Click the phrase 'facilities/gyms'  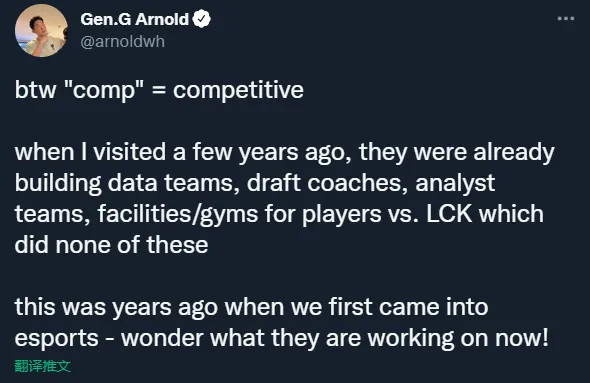(178, 214)
